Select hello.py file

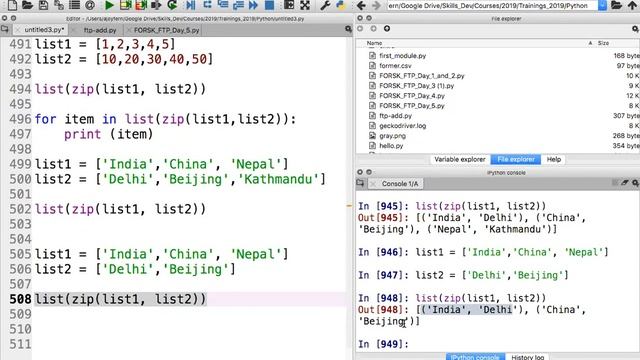pos(391,146)
